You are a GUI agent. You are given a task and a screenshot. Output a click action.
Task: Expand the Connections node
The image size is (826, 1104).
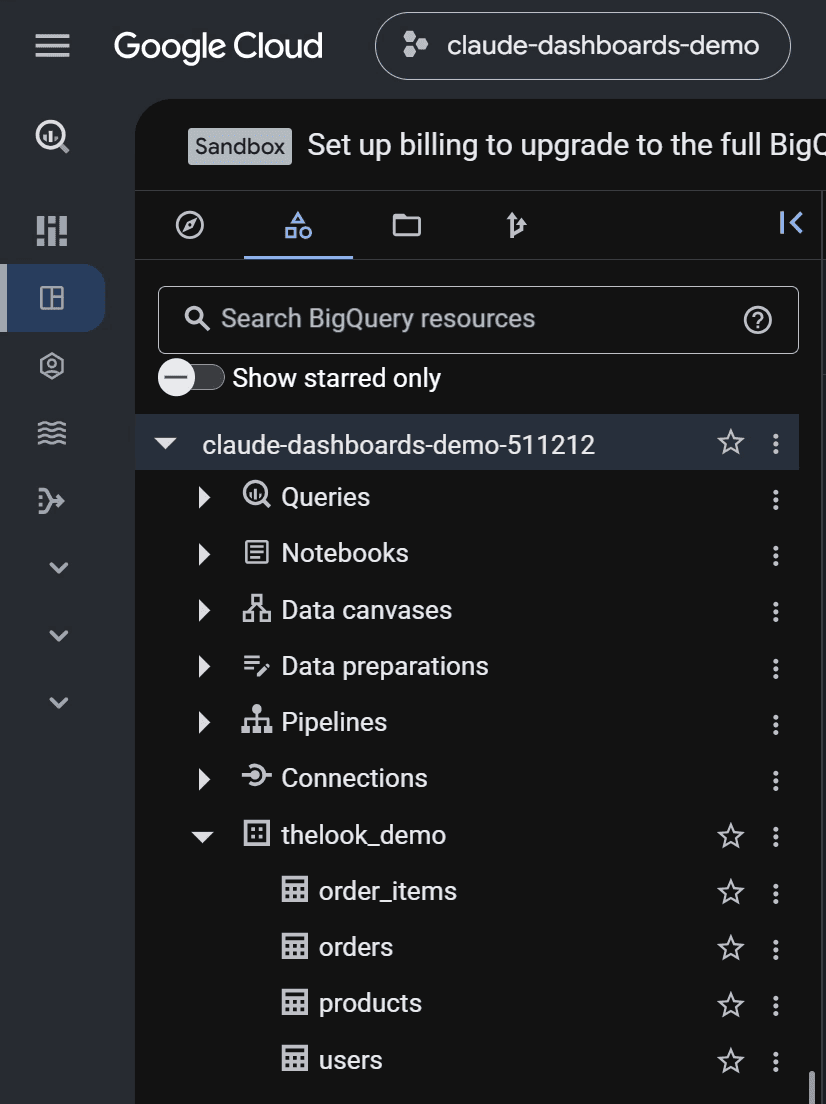(x=204, y=779)
